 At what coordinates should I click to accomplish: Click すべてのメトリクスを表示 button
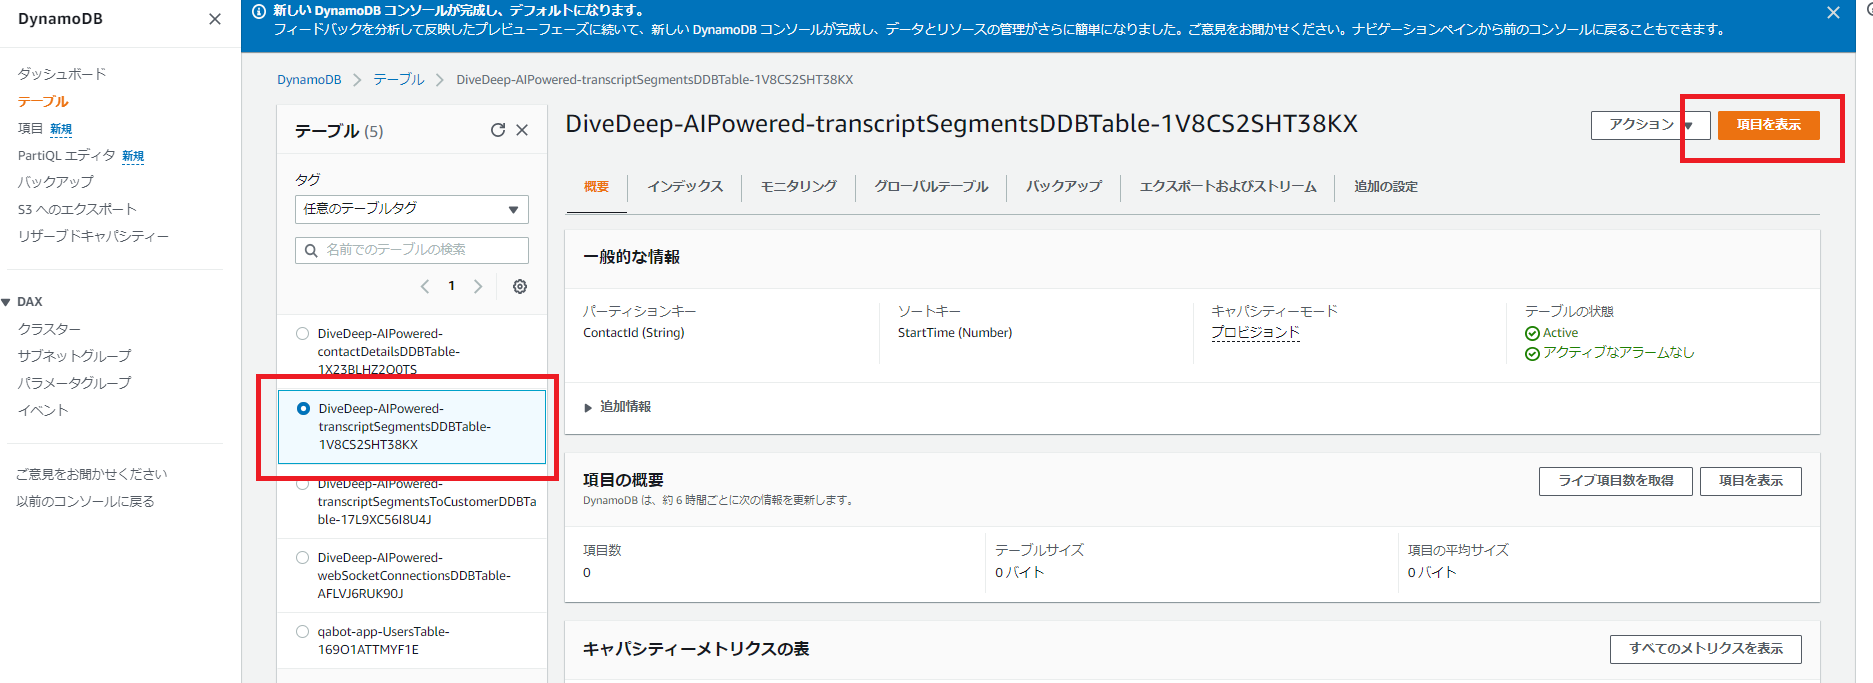(x=1706, y=649)
